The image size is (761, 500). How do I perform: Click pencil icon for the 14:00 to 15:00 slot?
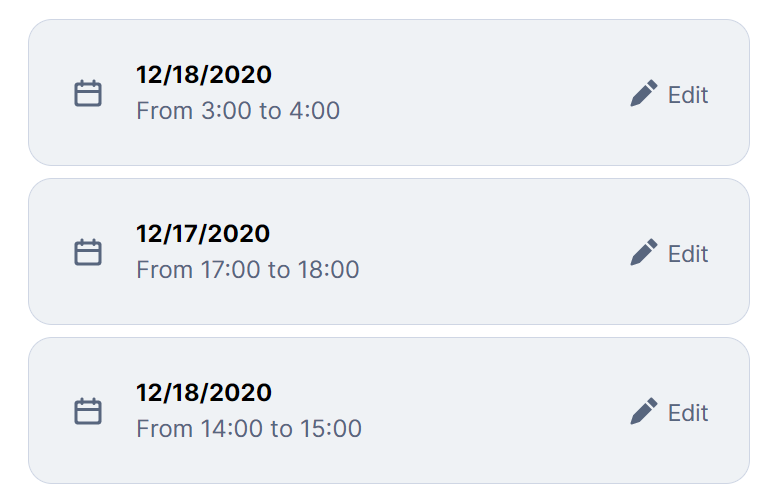[644, 411]
